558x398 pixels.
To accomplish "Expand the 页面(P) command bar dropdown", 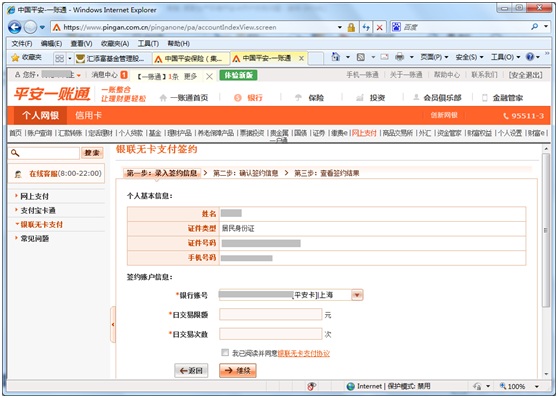I will [434, 57].
